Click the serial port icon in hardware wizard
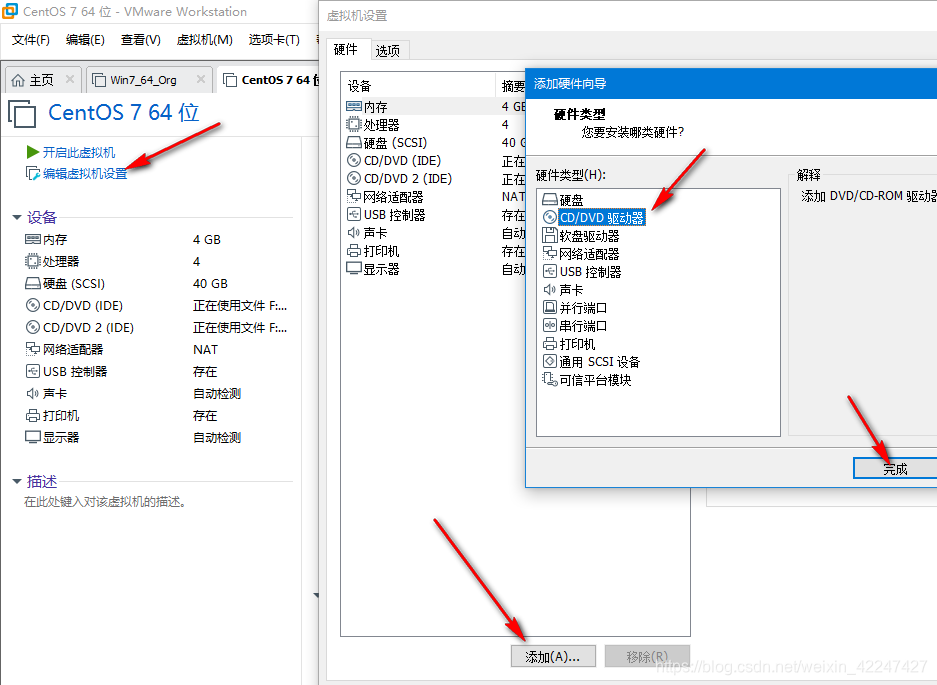This screenshot has height=685, width=937. pyautogui.click(x=550, y=325)
